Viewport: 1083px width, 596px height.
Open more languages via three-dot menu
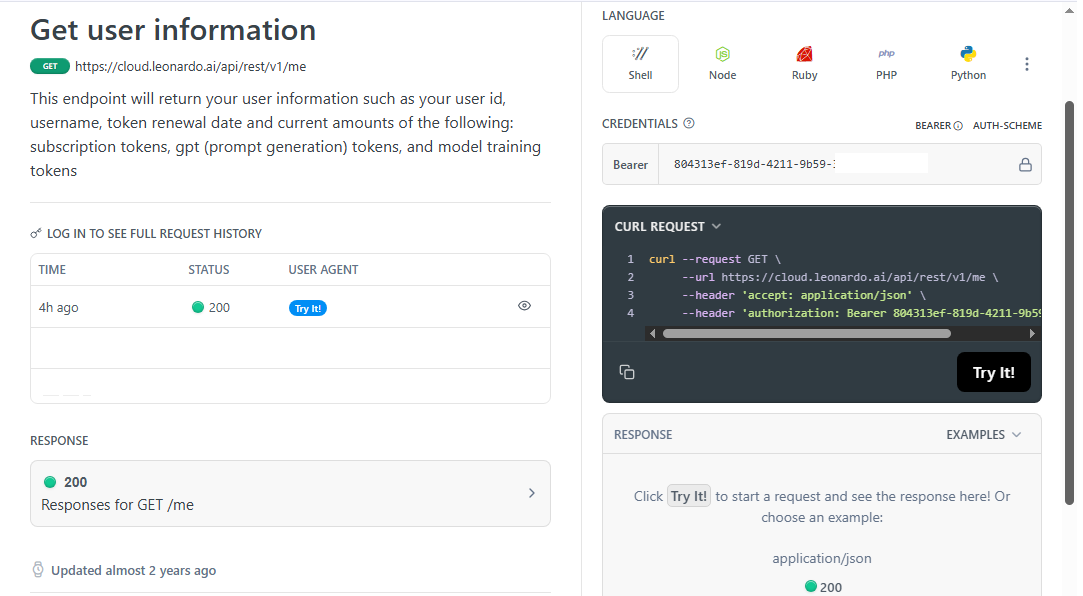(x=1027, y=64)
